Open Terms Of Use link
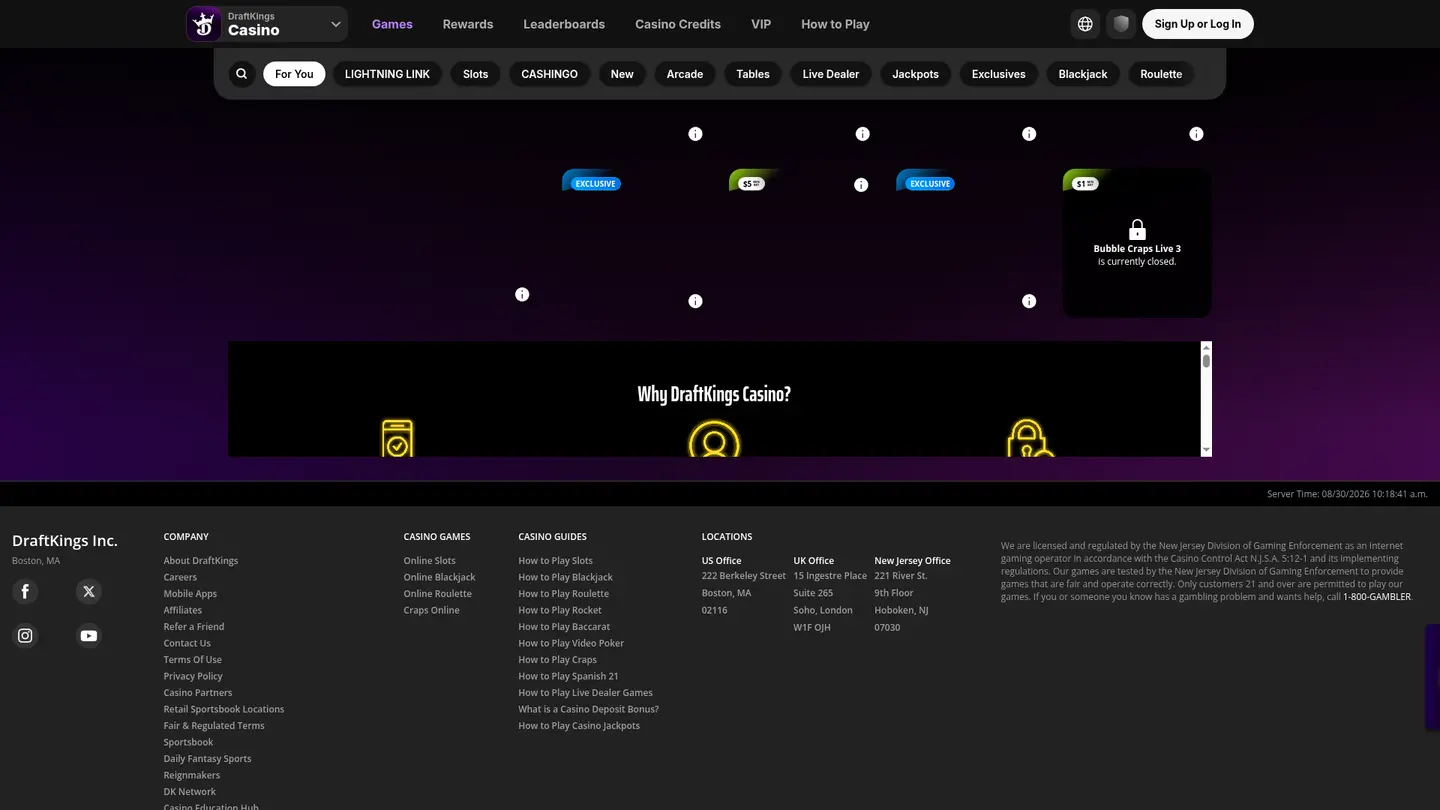The image size is (1440, 810). click(x=193, y=660)
